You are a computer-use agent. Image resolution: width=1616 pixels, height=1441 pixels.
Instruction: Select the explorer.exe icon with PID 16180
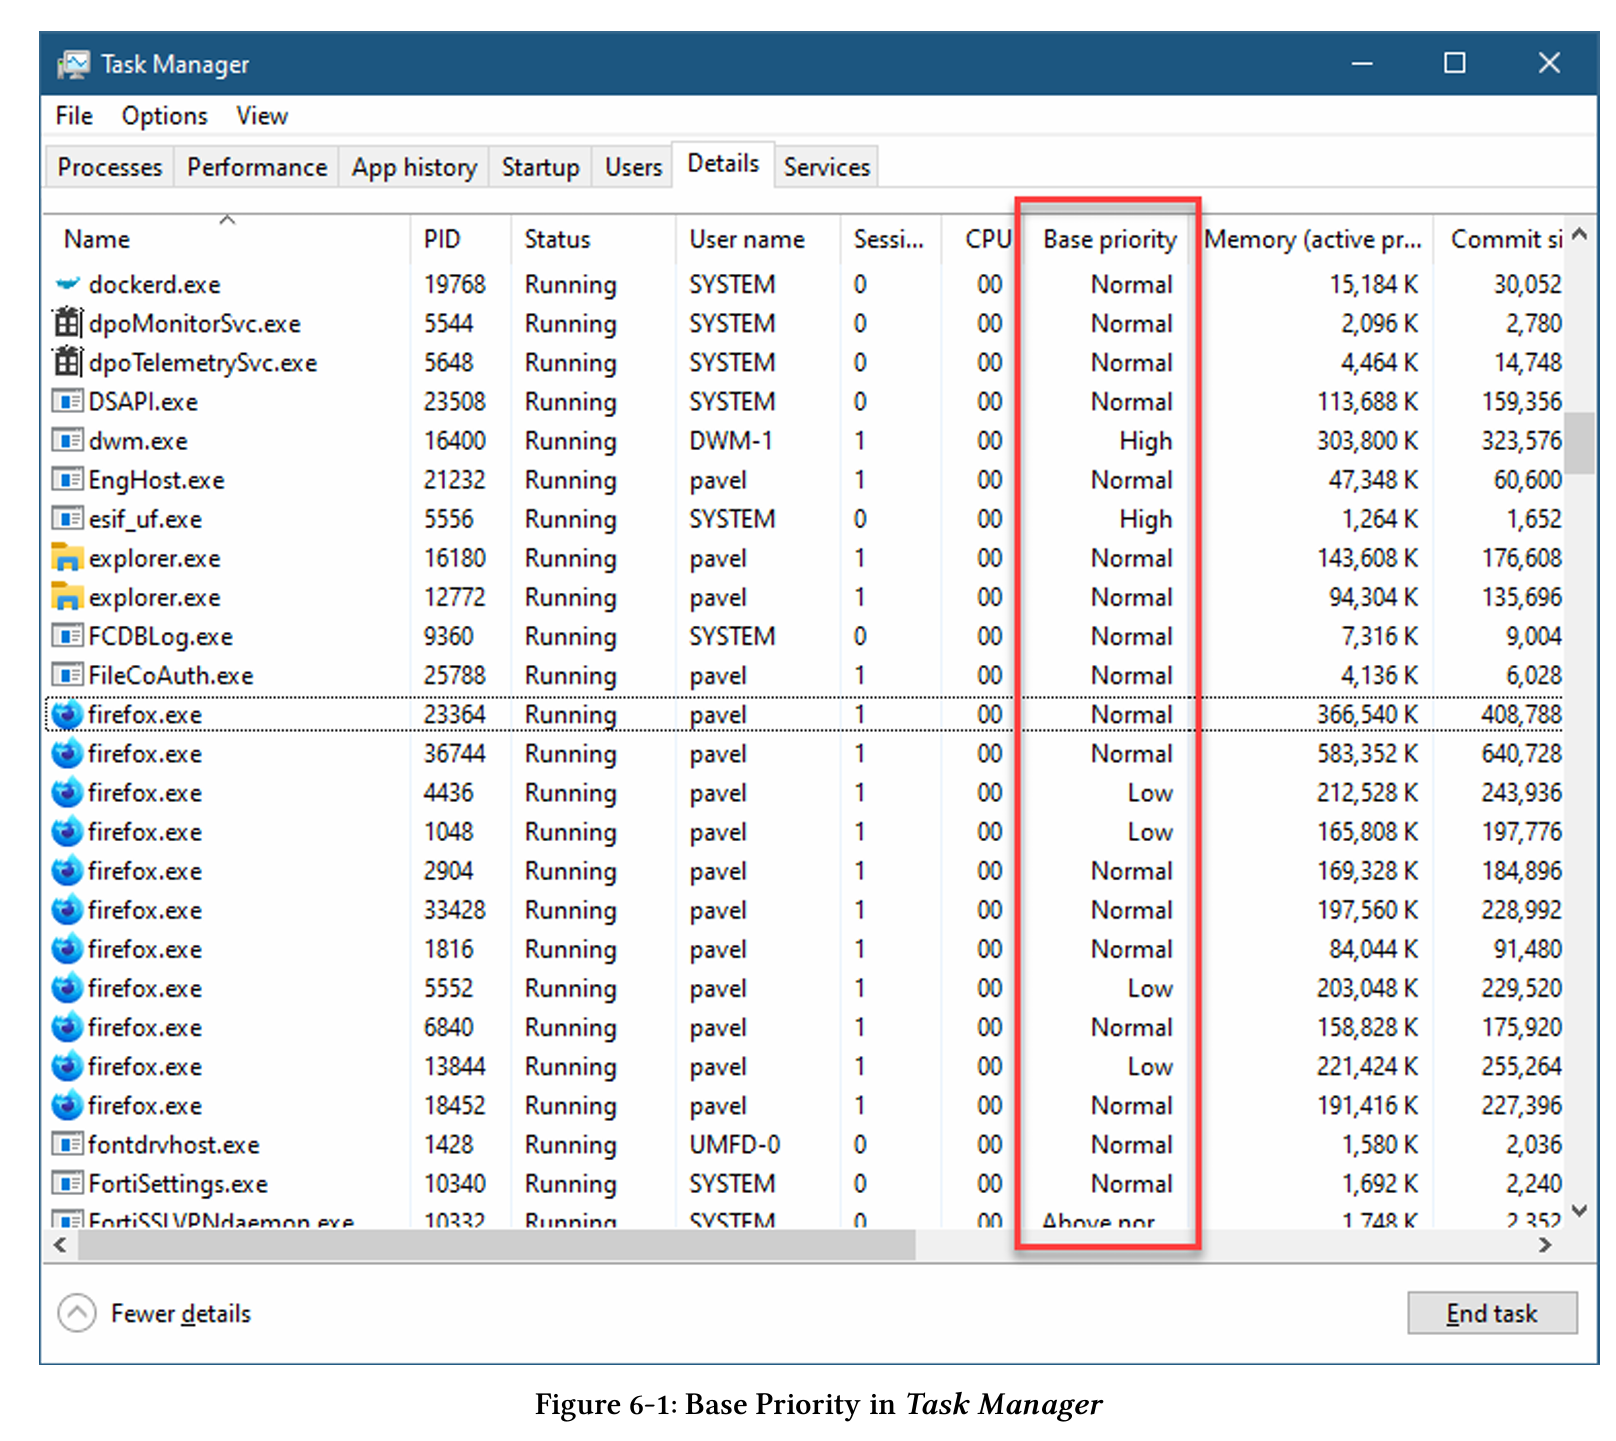click(x=67, y=558)
